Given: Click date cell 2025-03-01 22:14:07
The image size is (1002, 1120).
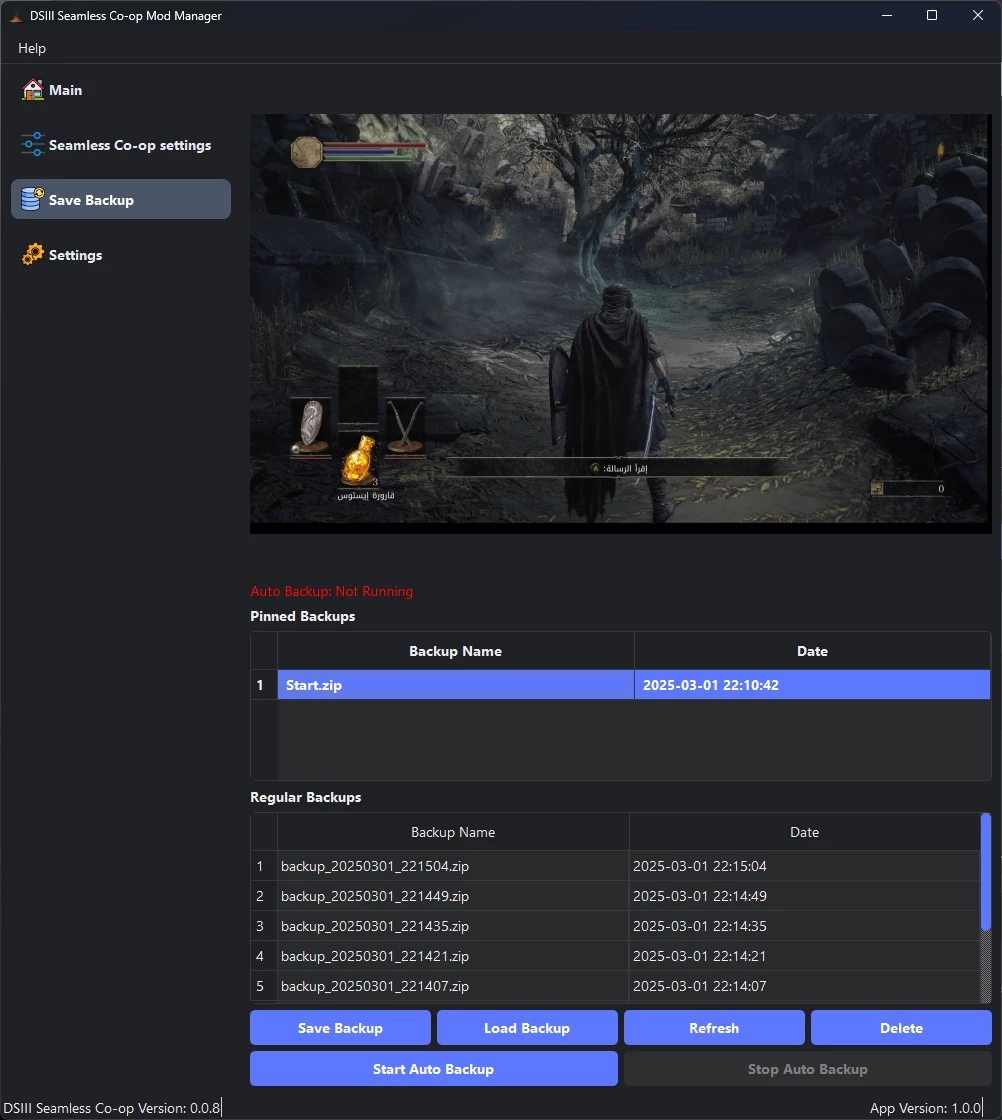Looking at the screenshot, I should click(804, 986).
